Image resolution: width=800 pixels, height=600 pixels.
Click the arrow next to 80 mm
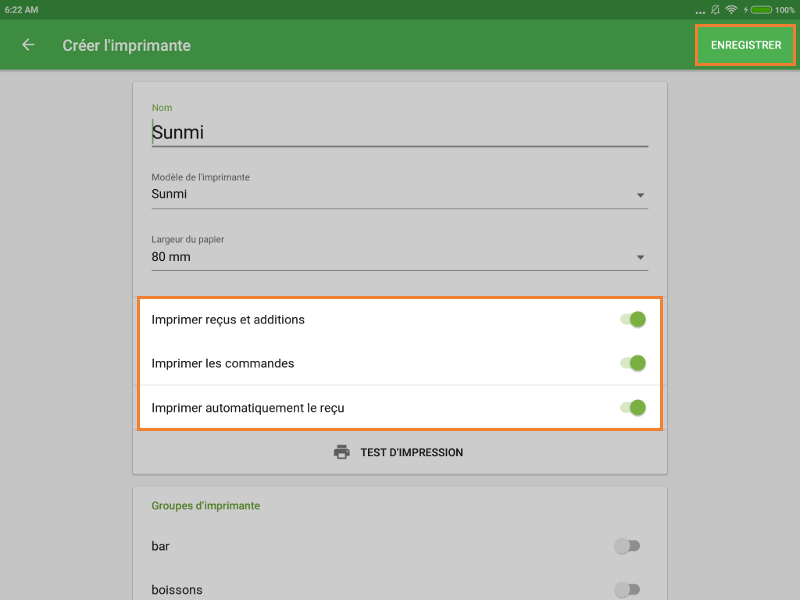(640, 258)
